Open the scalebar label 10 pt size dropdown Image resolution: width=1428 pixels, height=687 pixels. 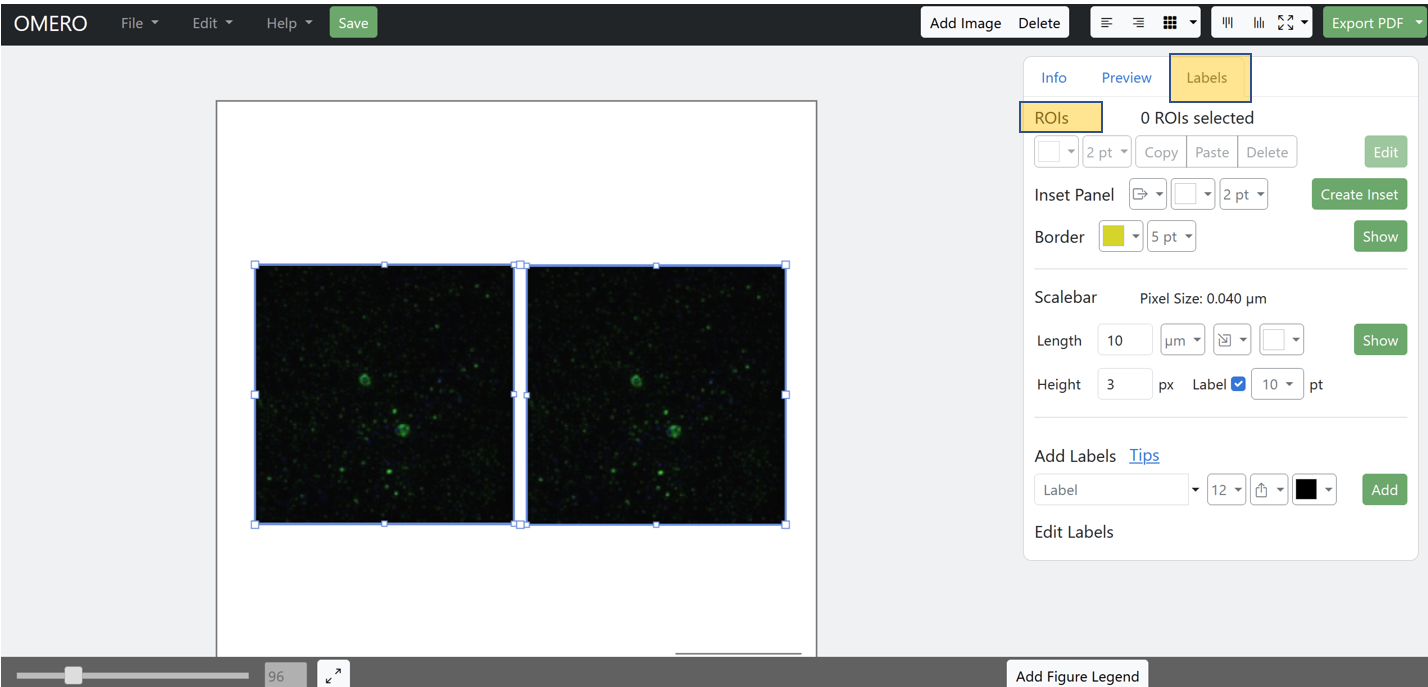coord(1277,384)
